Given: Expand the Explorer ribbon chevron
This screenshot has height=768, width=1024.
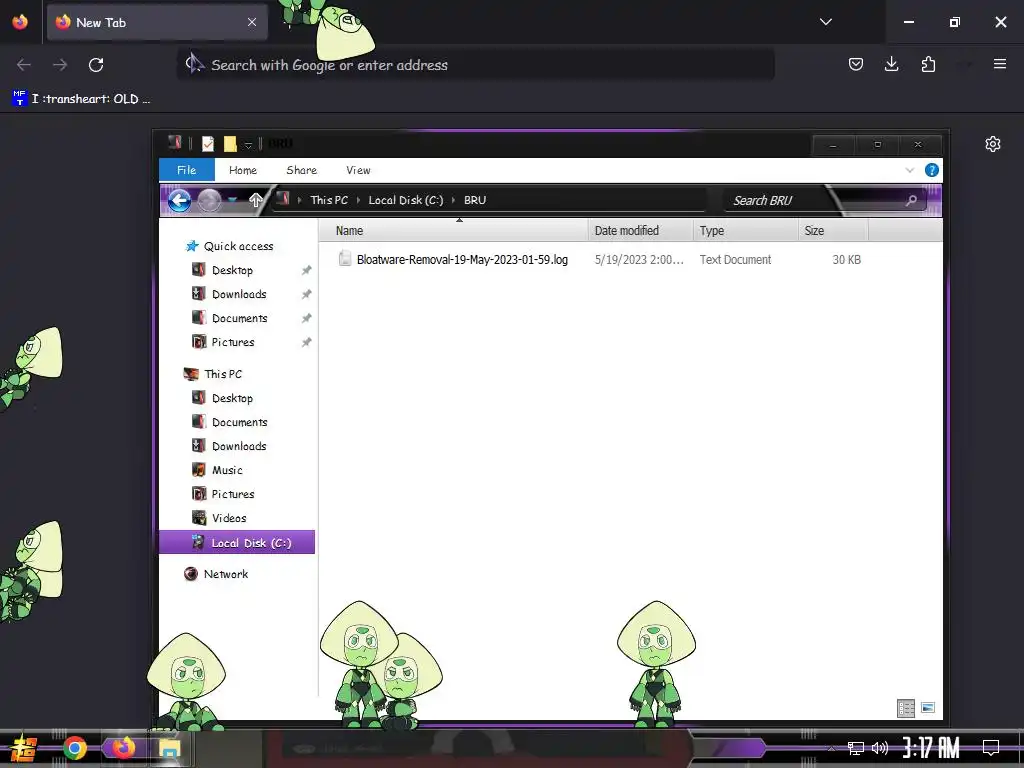Looking at the screenshot, I should [x=910, y=170].
